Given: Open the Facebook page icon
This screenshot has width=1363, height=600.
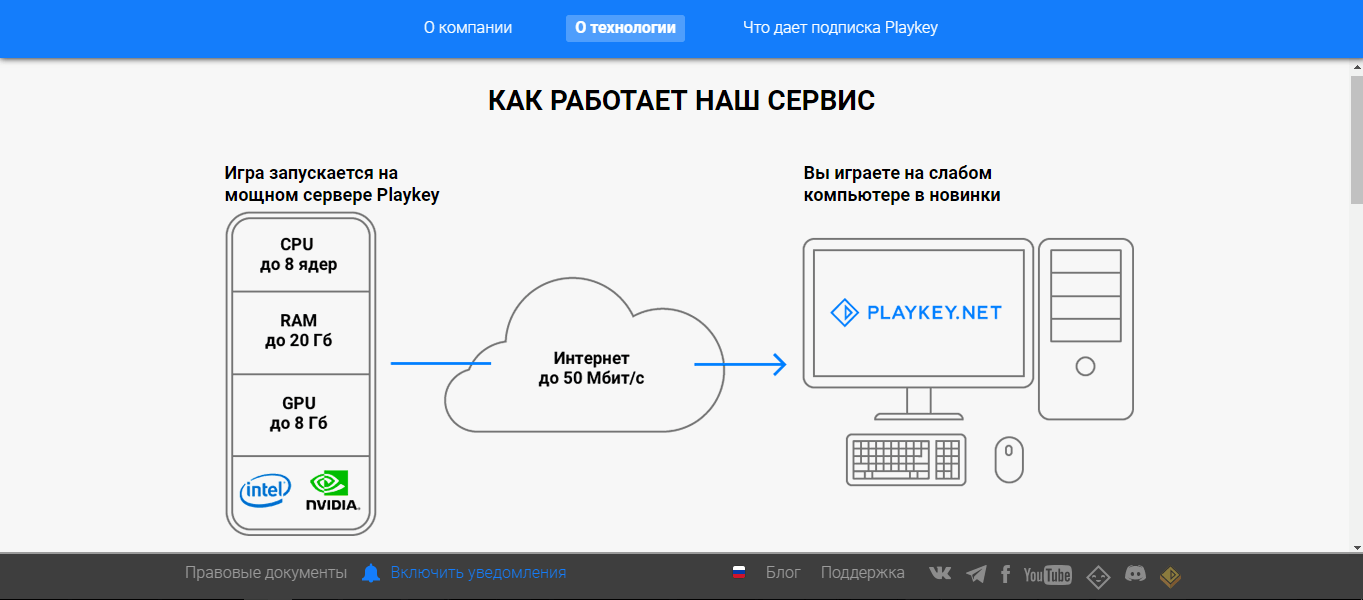Looking at the screenshot, I should 1005,574.
